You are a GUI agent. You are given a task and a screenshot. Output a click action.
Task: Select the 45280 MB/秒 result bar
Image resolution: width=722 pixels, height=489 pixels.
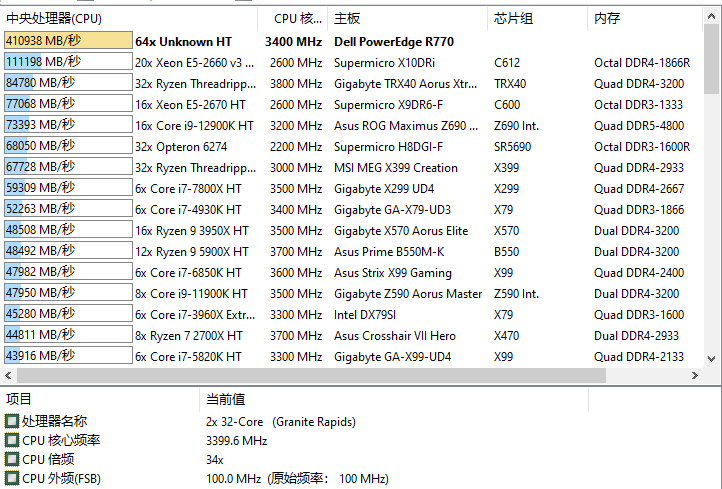point(68,314)
